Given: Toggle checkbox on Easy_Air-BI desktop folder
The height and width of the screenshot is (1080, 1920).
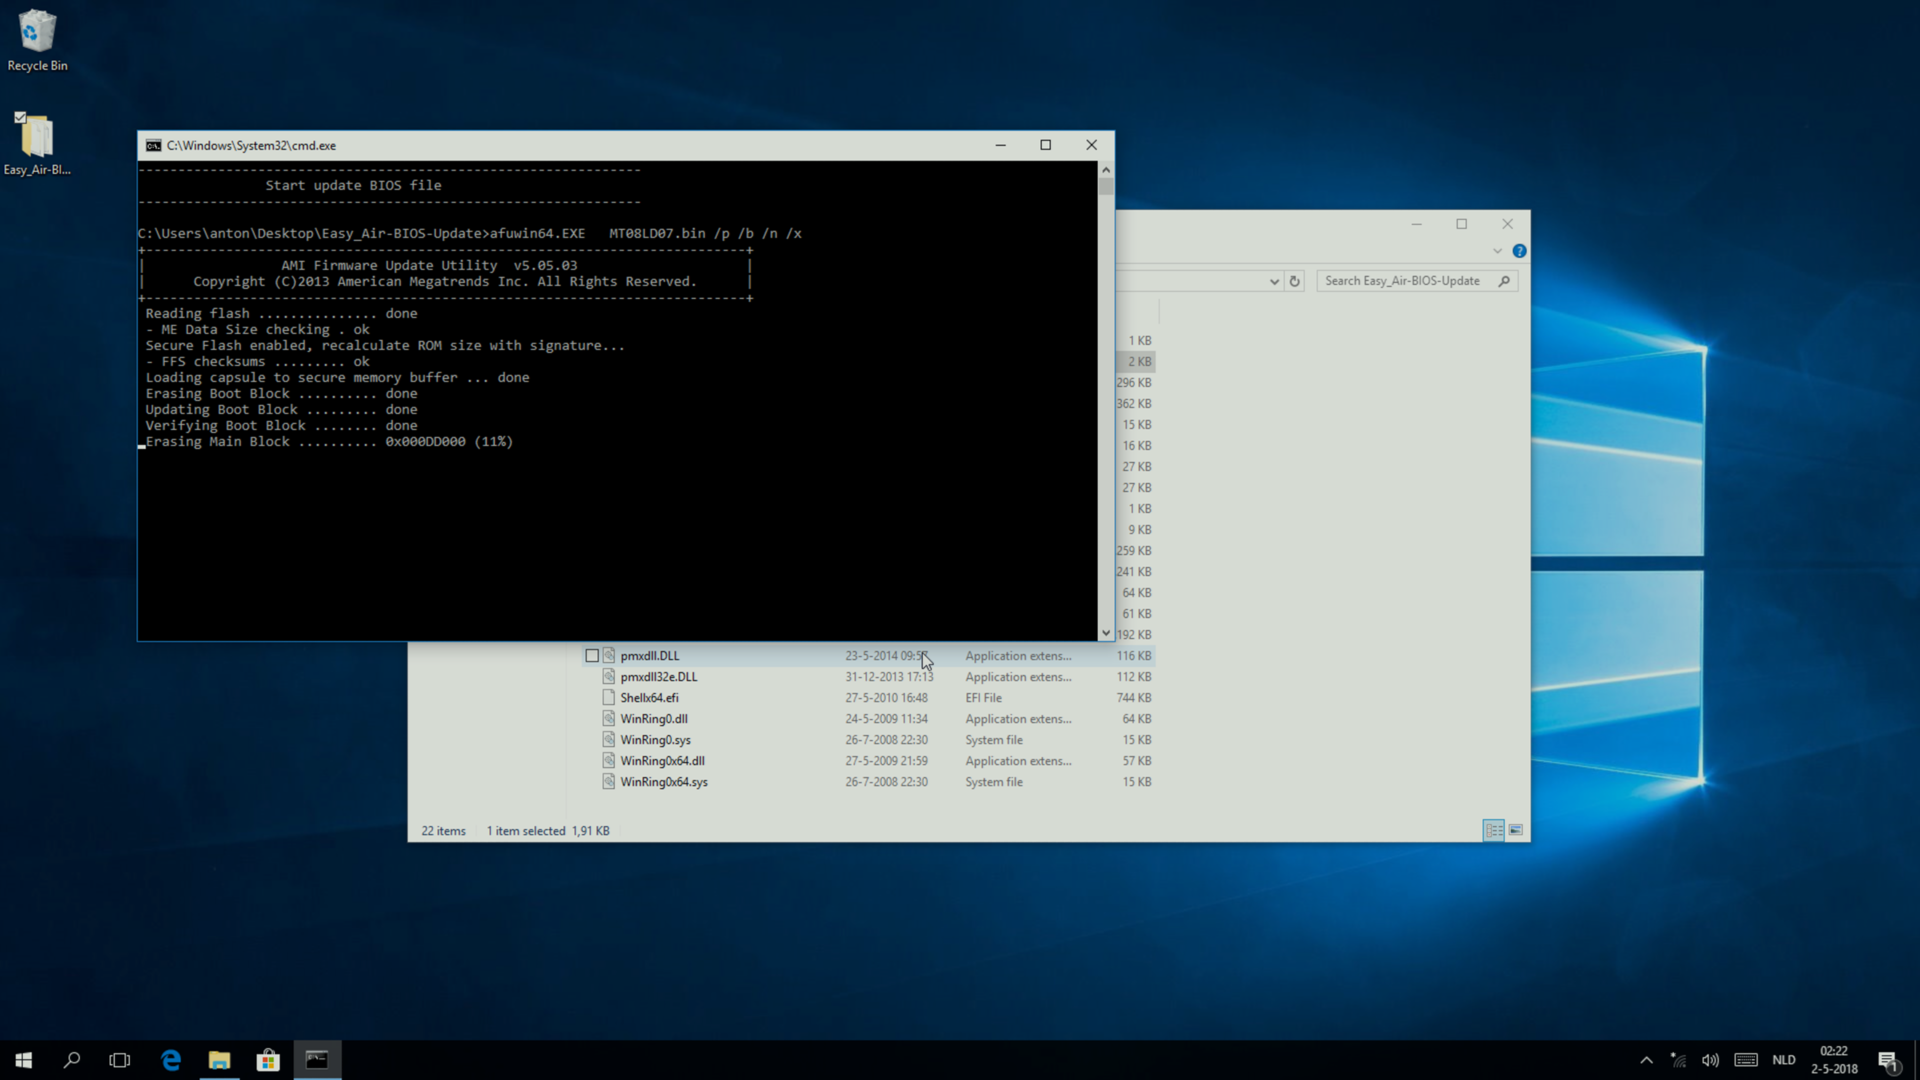Looking at the screenshot, I should [x=20, y=117].
